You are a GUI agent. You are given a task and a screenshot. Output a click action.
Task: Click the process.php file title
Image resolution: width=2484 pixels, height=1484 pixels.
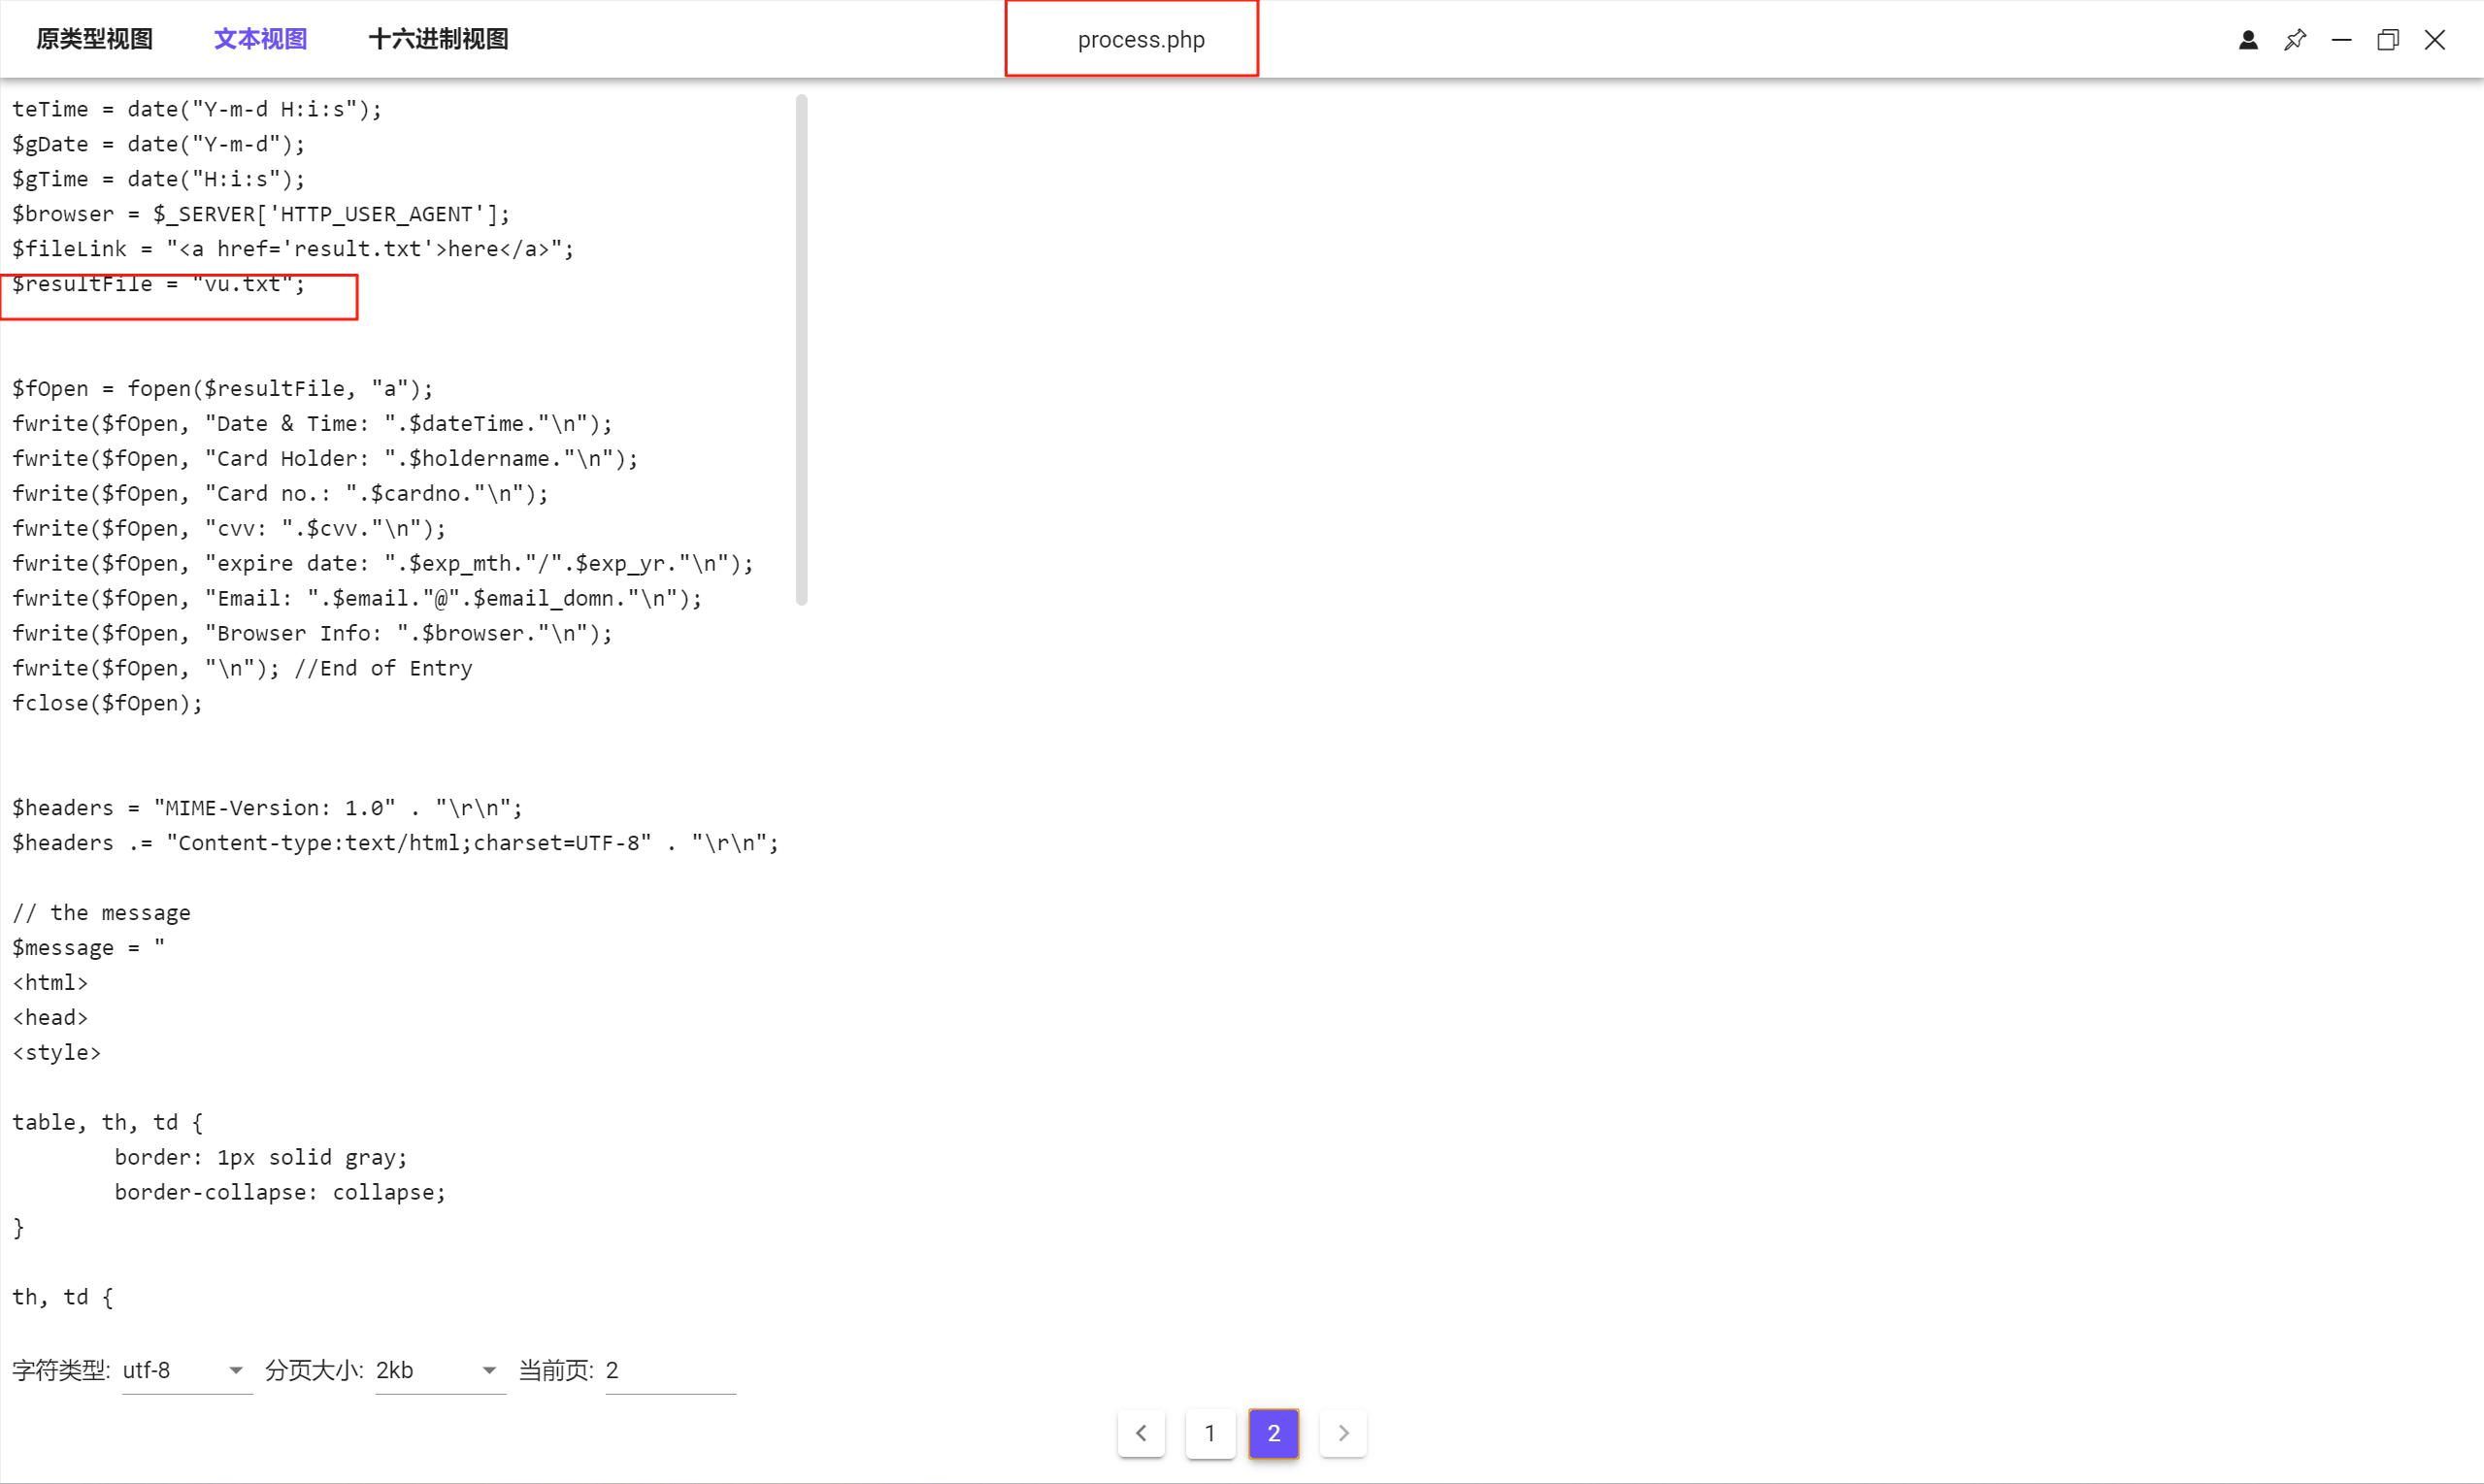point(1141,40)
